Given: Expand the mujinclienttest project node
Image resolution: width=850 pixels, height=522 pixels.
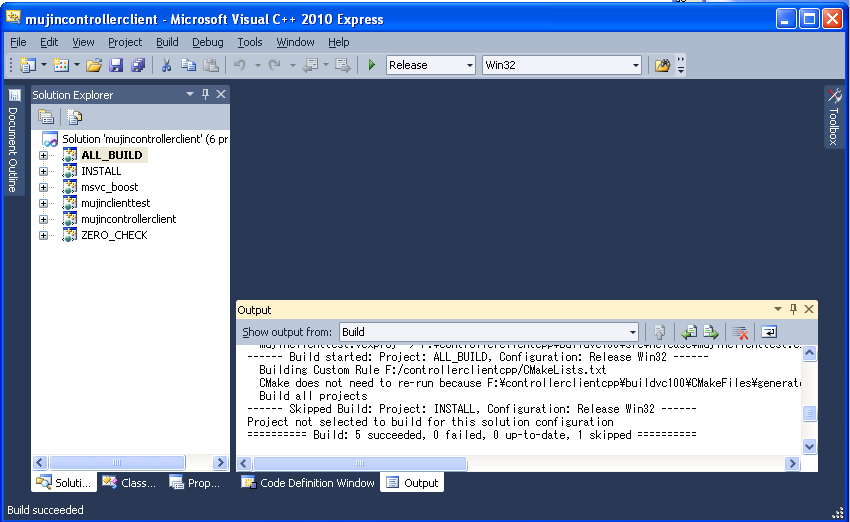Looking at the screenshot, I should (x=43, y=203).
